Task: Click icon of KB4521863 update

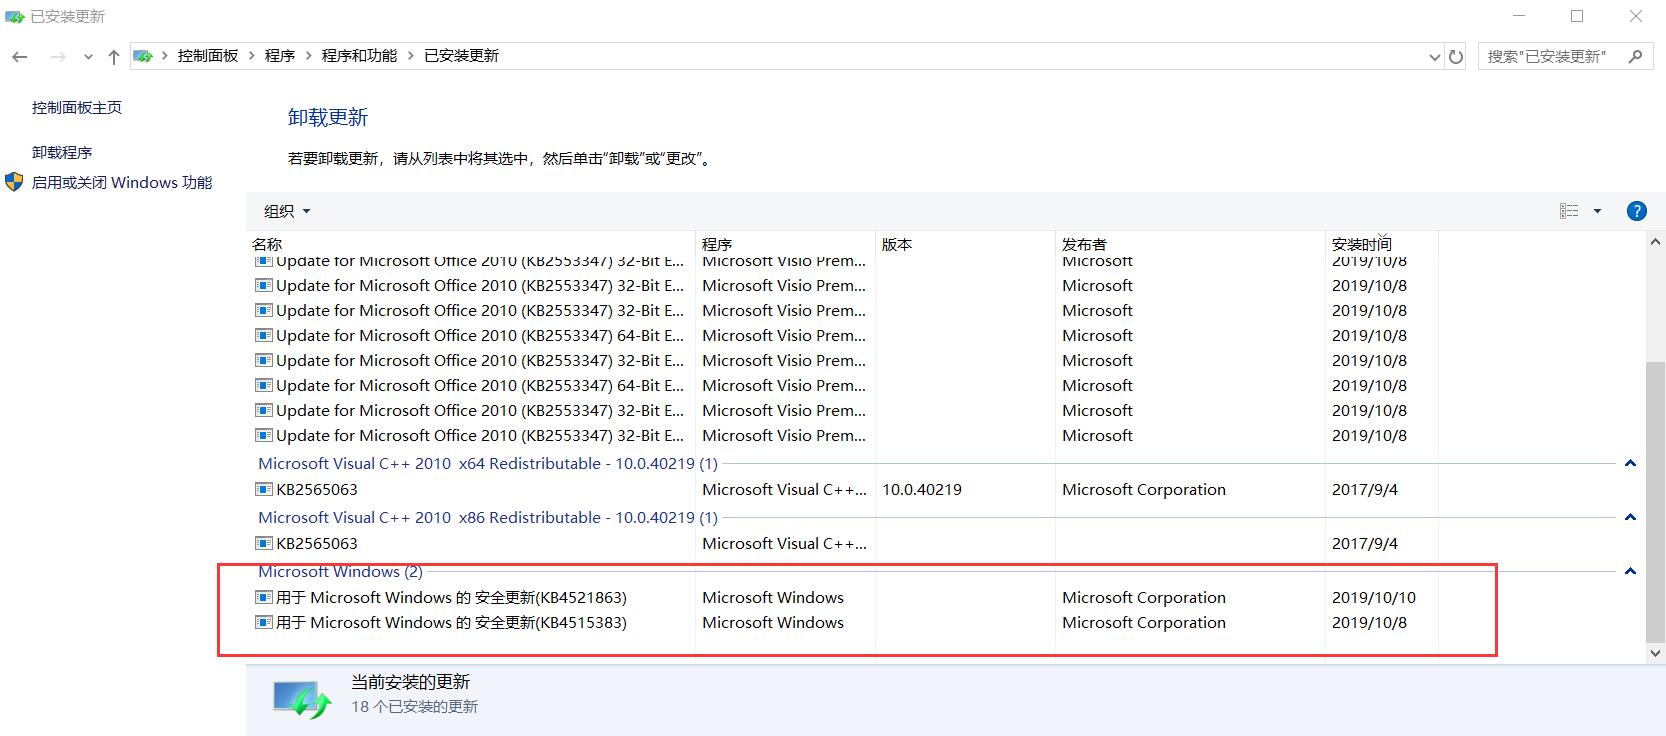Action: tap(264, 598)
